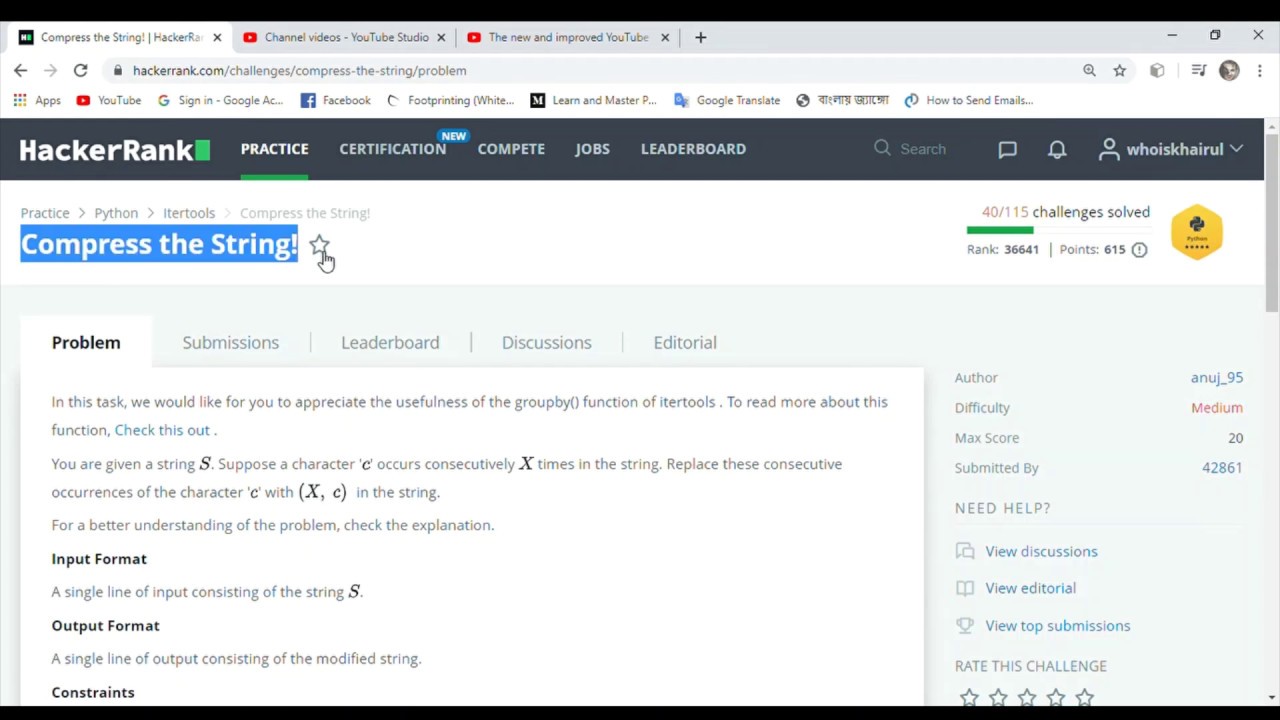Open the notifications bell

click(x=1057, y=149)
